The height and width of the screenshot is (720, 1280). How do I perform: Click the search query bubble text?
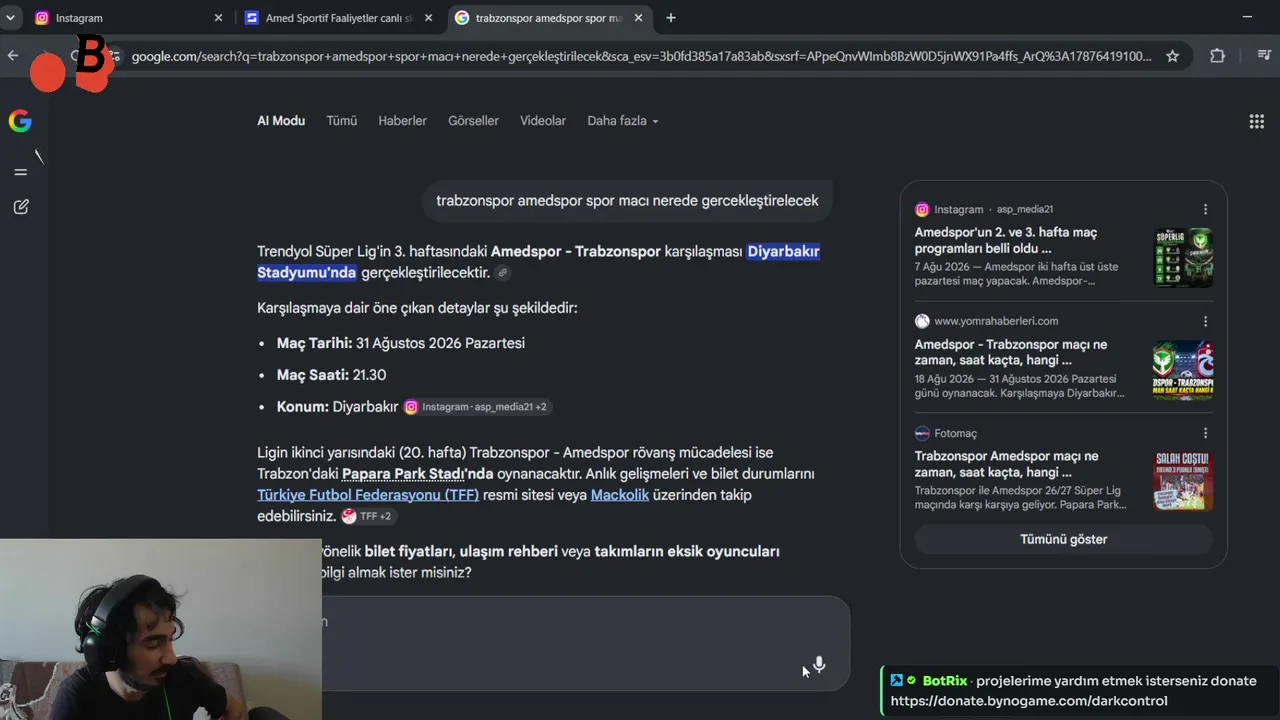[x=627, y=201]
